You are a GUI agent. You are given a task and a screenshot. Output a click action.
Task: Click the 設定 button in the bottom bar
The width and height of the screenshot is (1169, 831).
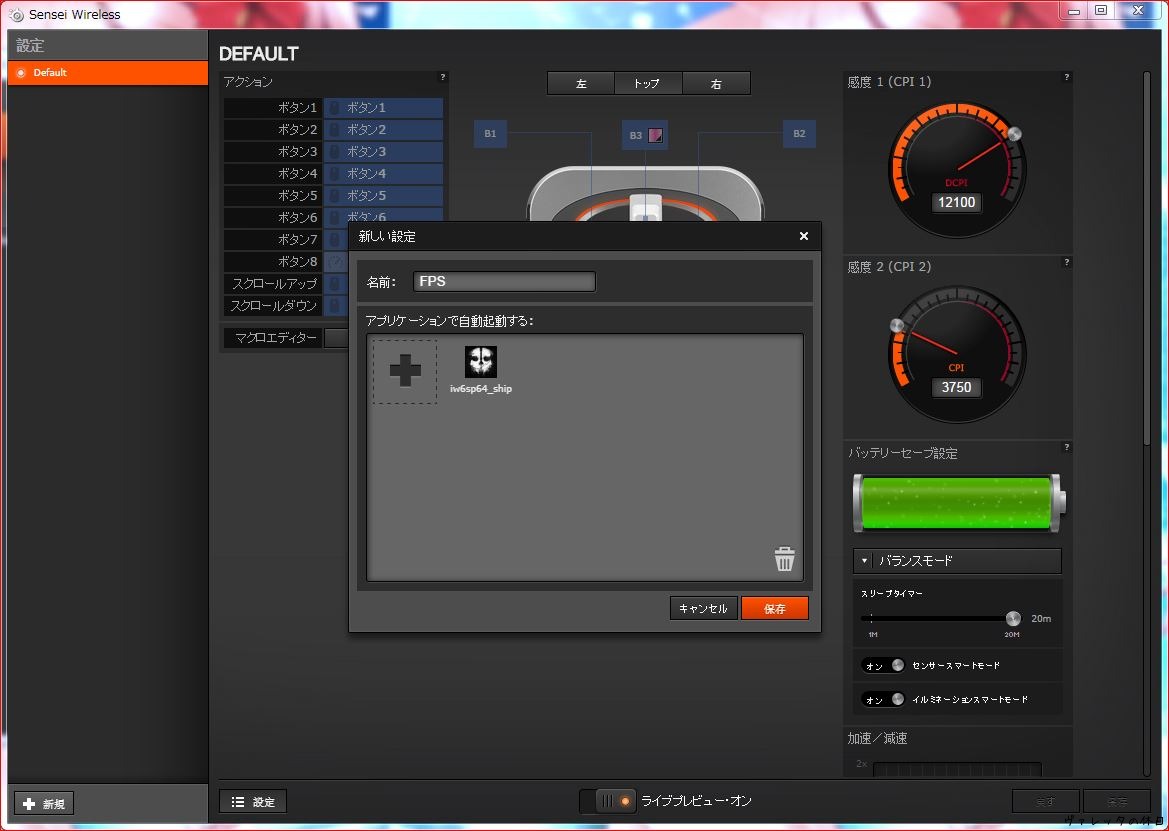point(253,802)
